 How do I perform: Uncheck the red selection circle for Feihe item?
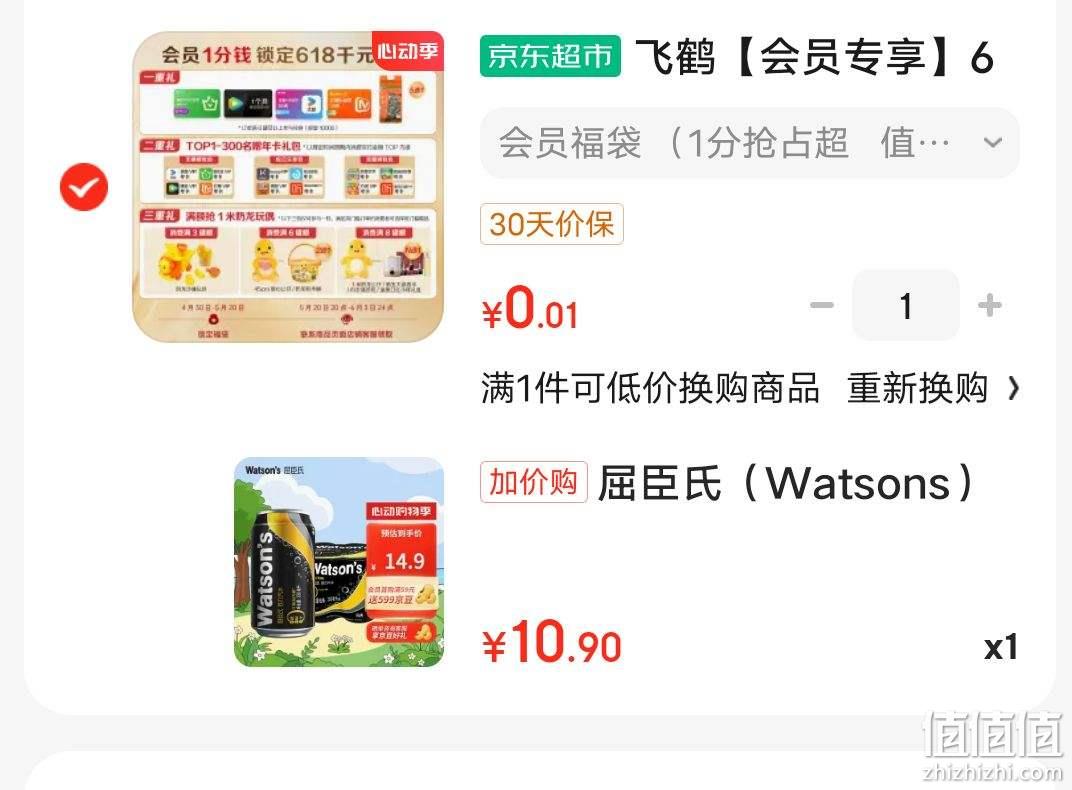84,187
